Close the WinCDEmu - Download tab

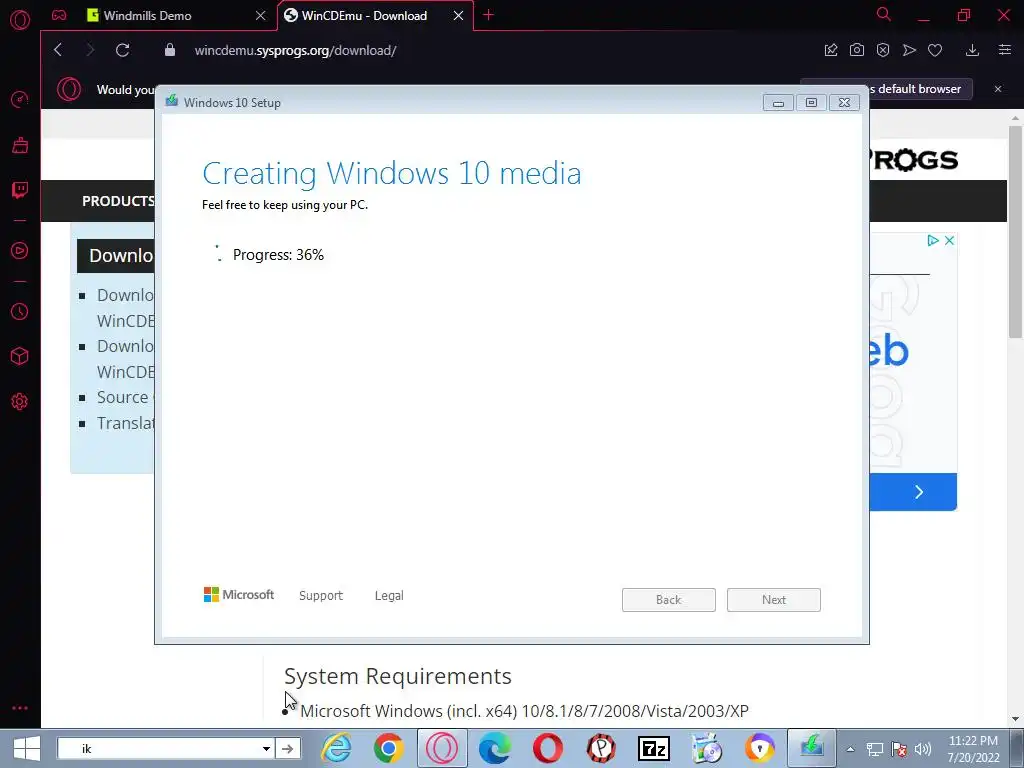(x=458, y=15)
